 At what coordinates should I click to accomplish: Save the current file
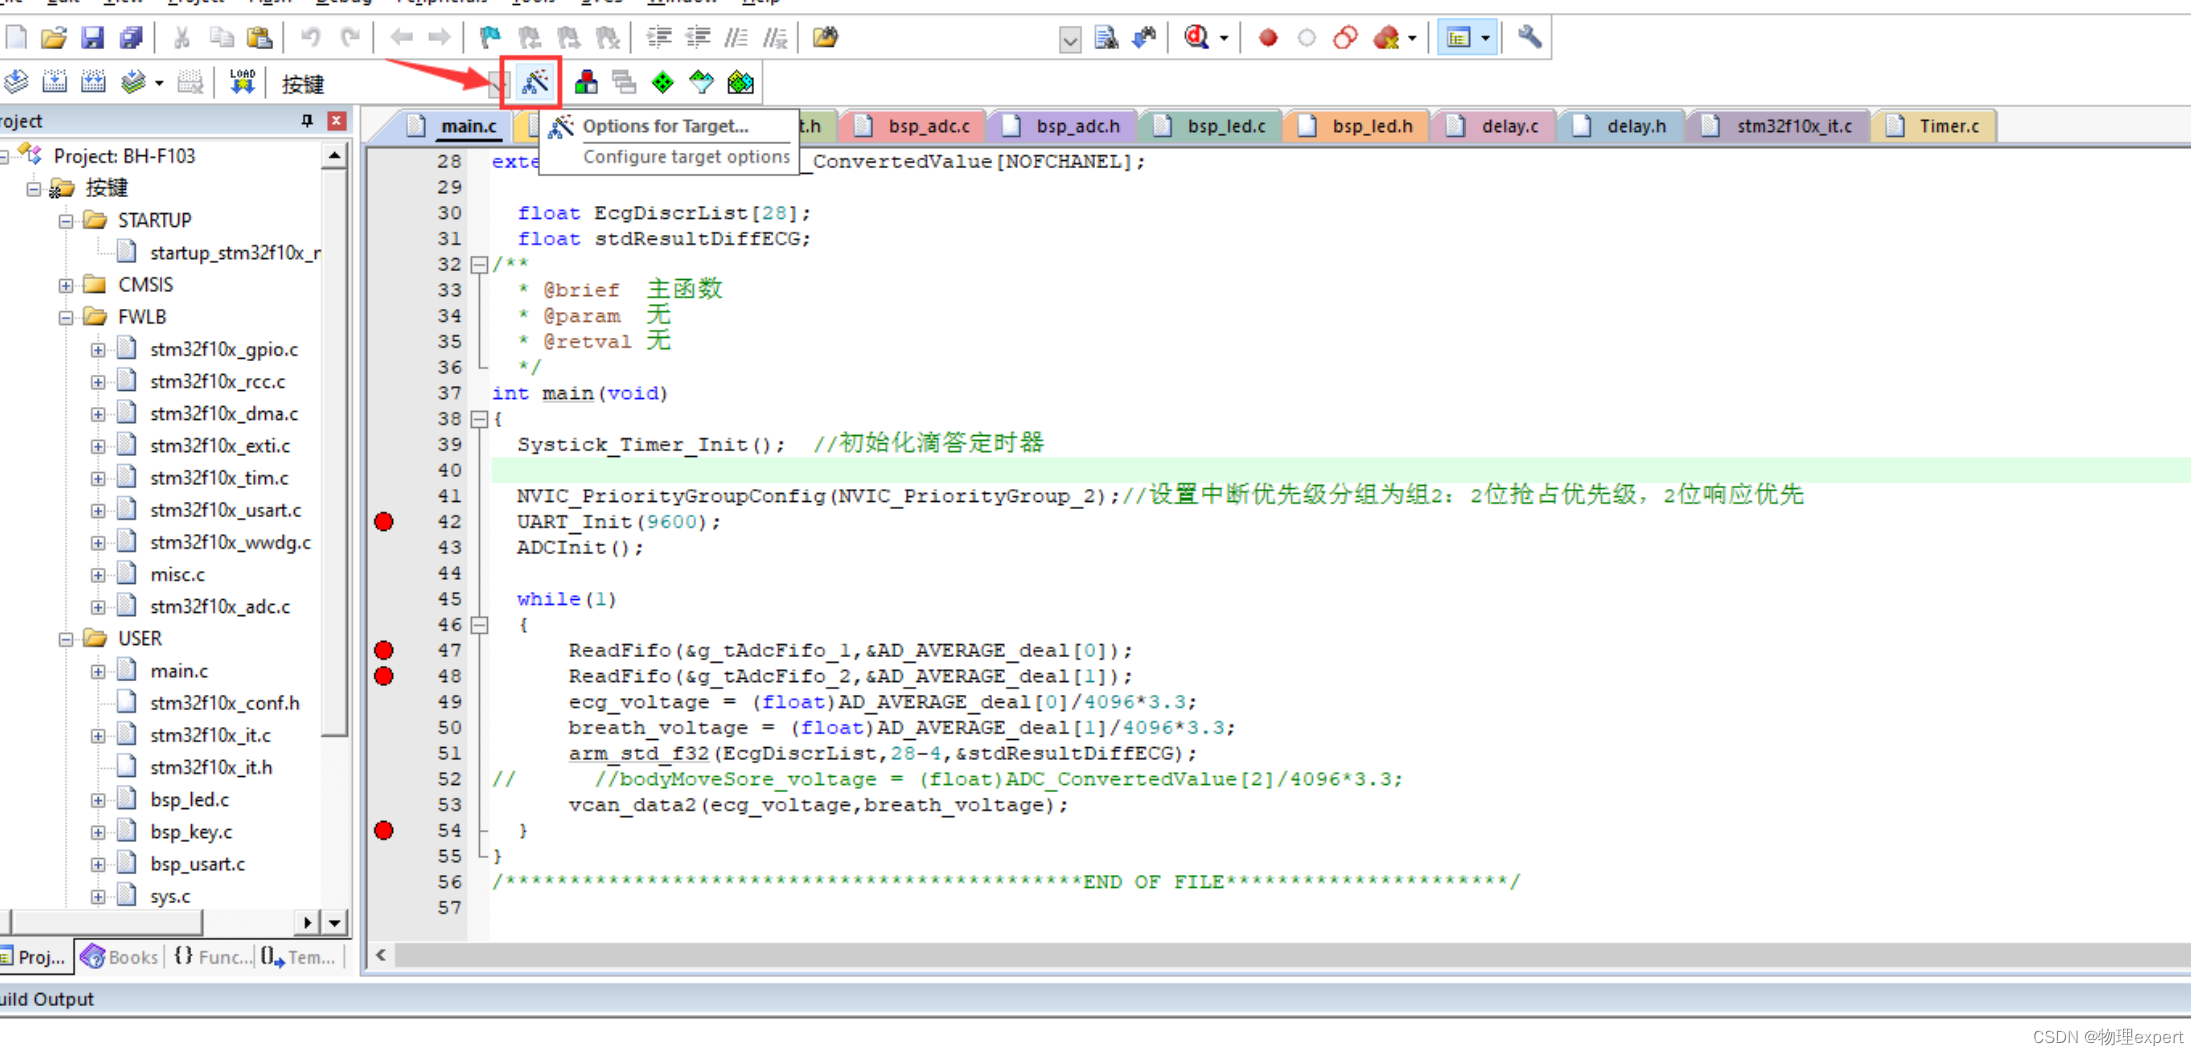92,38
